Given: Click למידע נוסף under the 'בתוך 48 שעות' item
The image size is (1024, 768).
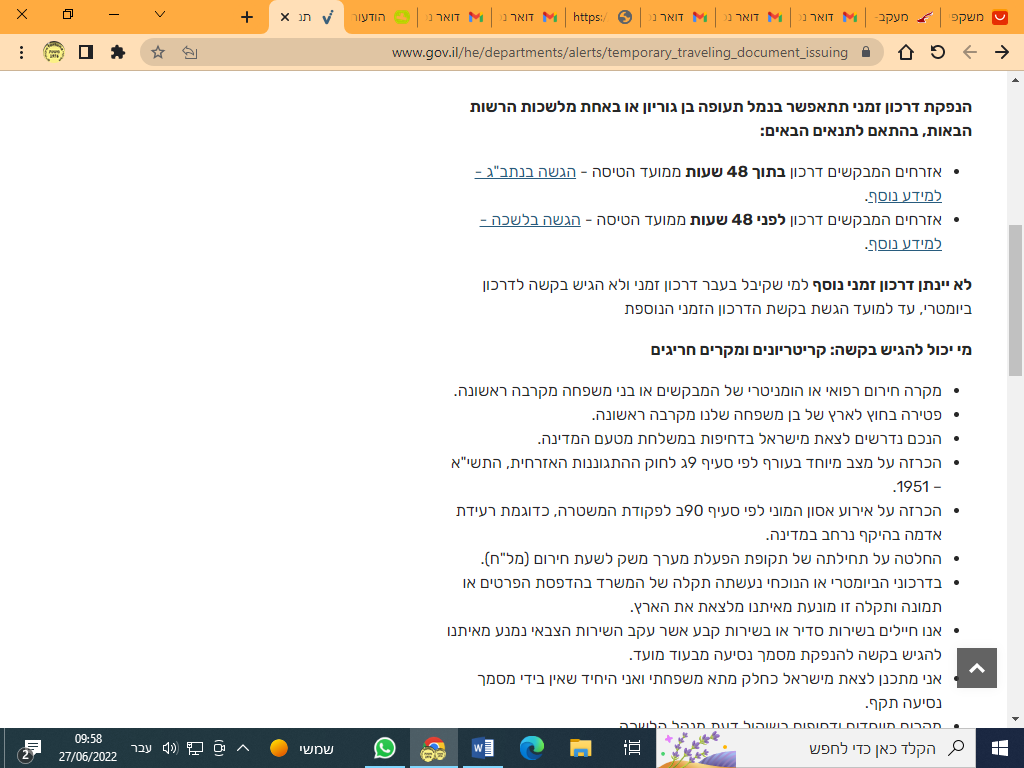Looking at the screenshot, I should pyautogui.click(x=904, y=195).
